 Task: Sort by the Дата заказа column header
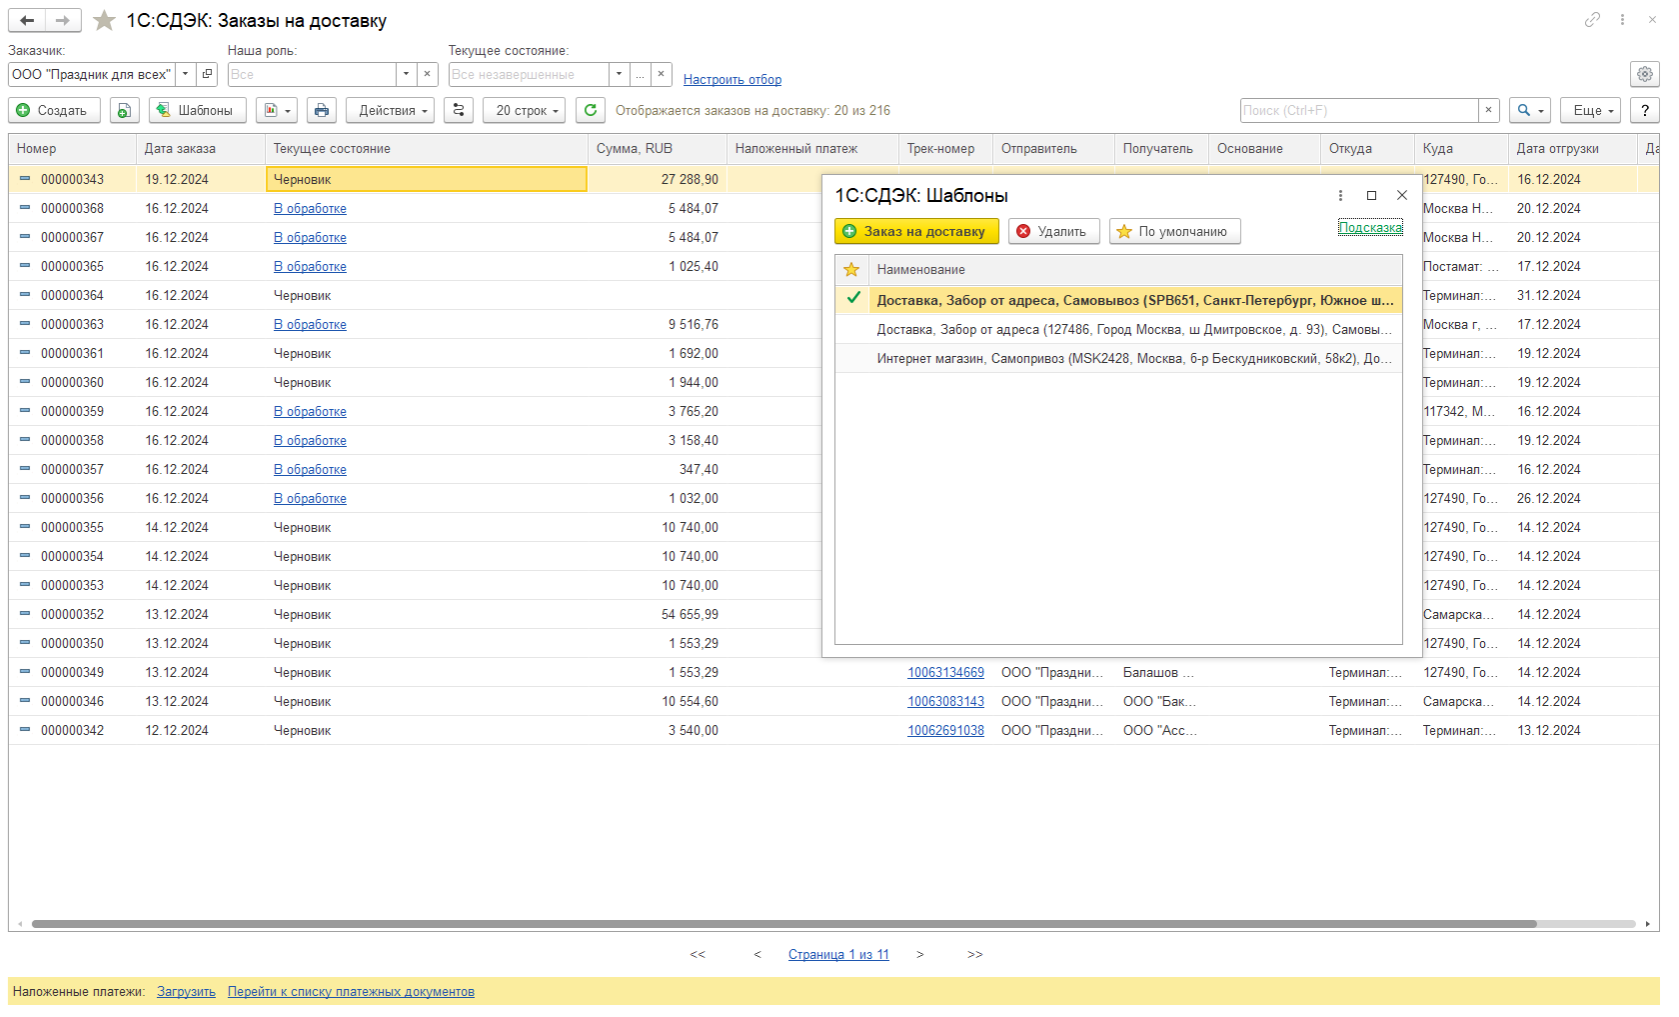201,149
